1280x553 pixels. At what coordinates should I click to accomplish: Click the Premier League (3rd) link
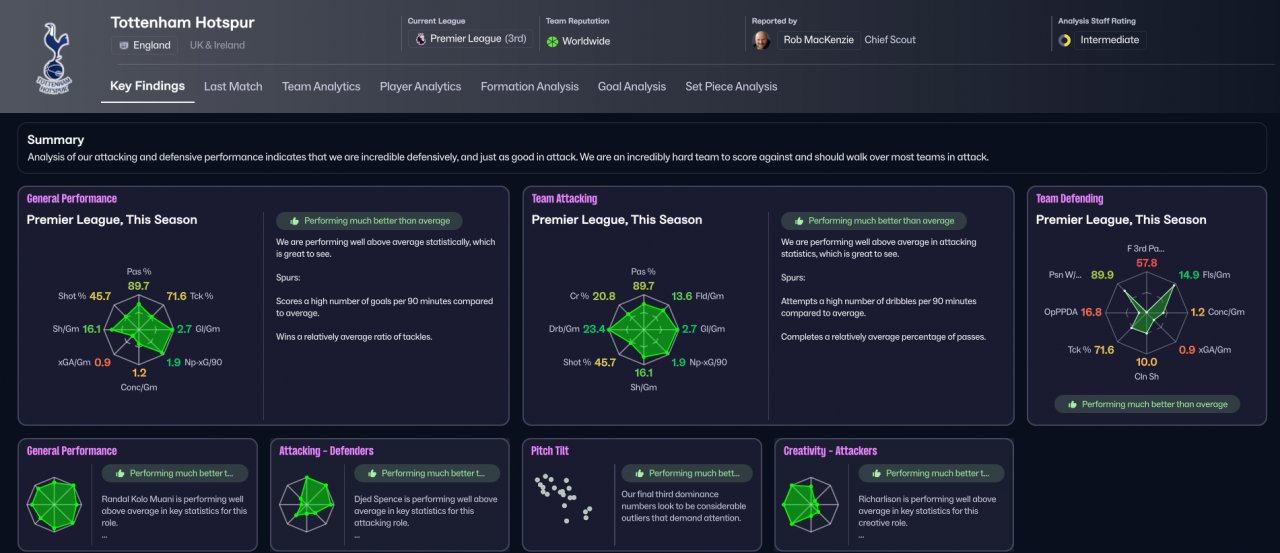478,39
